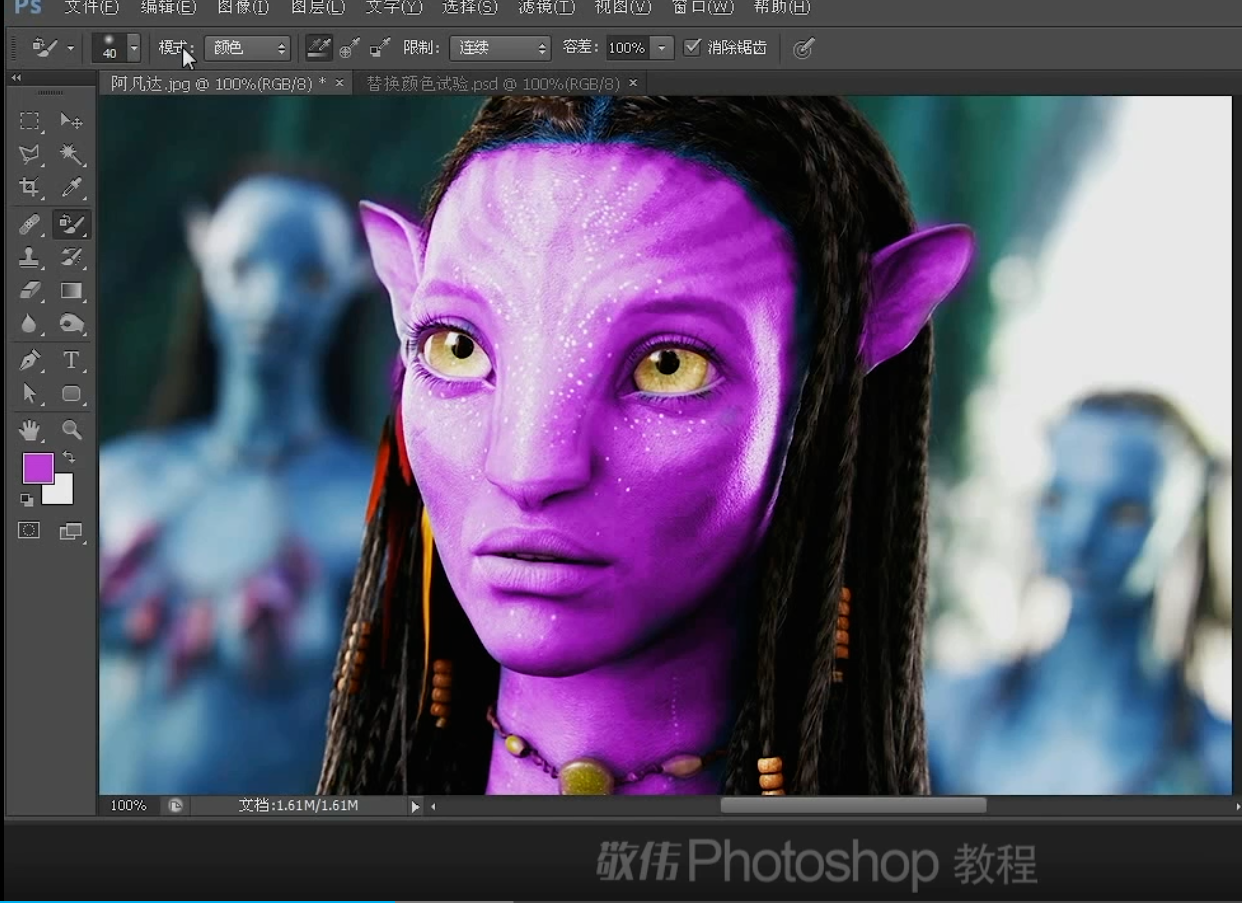Select the Eraser tool

(30, 290)
